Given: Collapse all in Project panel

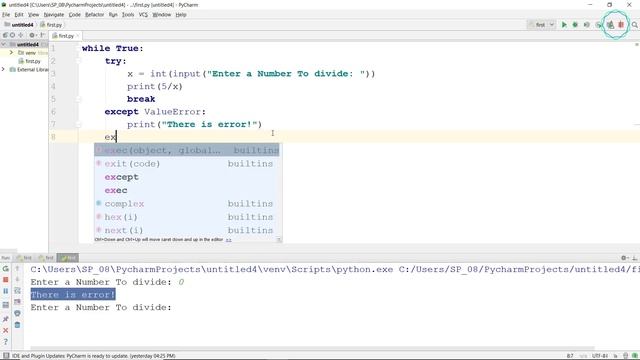Looking at the screenshot, I should [21, 36].
